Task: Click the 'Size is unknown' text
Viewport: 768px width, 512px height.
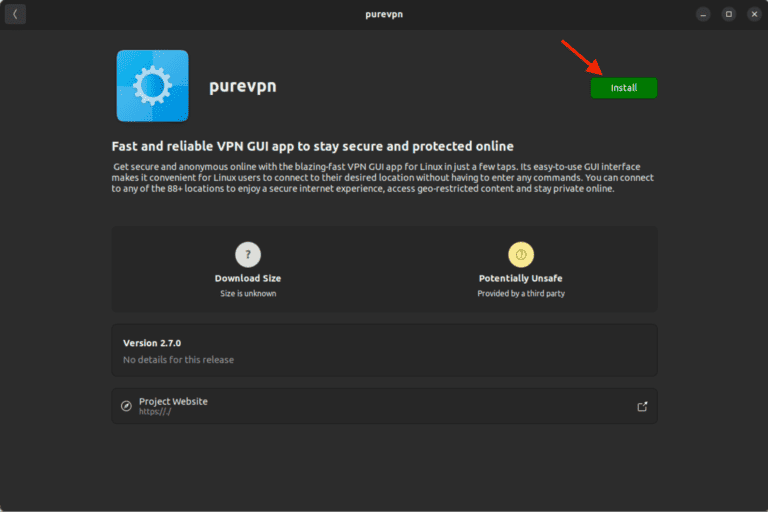Action: tap(248, 294)
